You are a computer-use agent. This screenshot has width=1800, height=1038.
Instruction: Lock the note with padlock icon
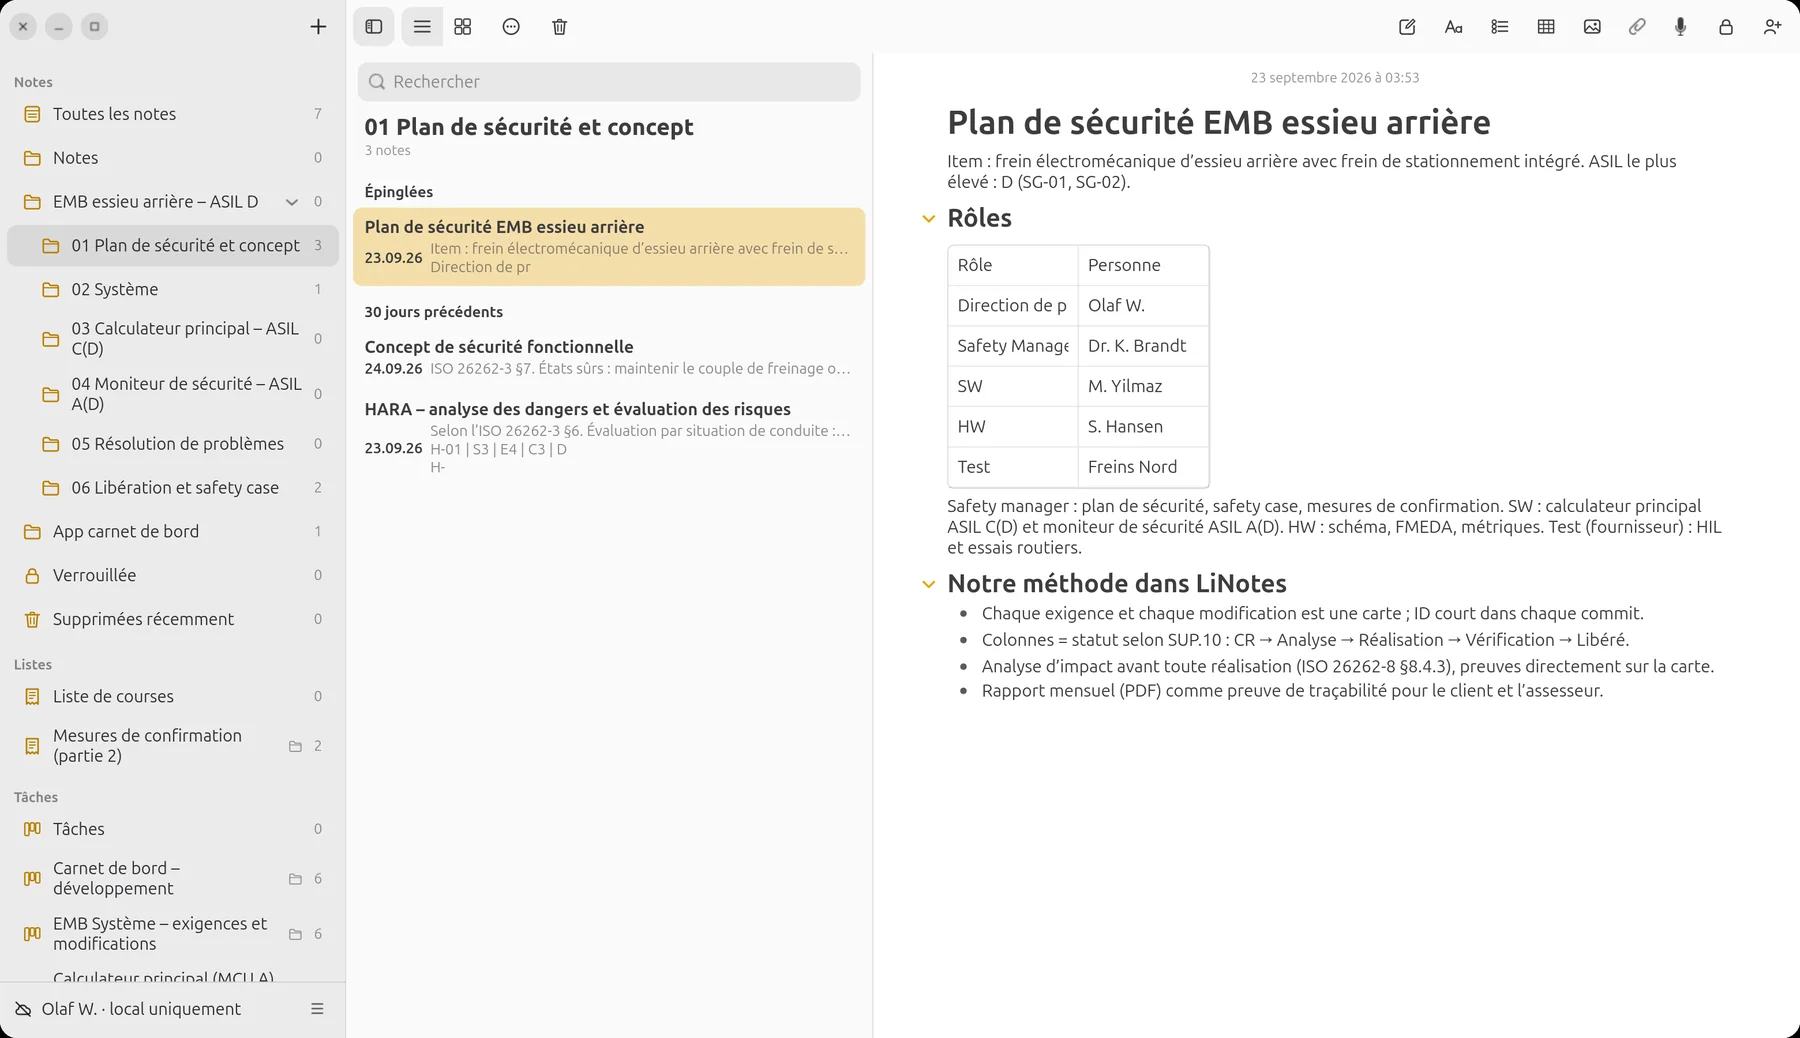pos(1726,27)
